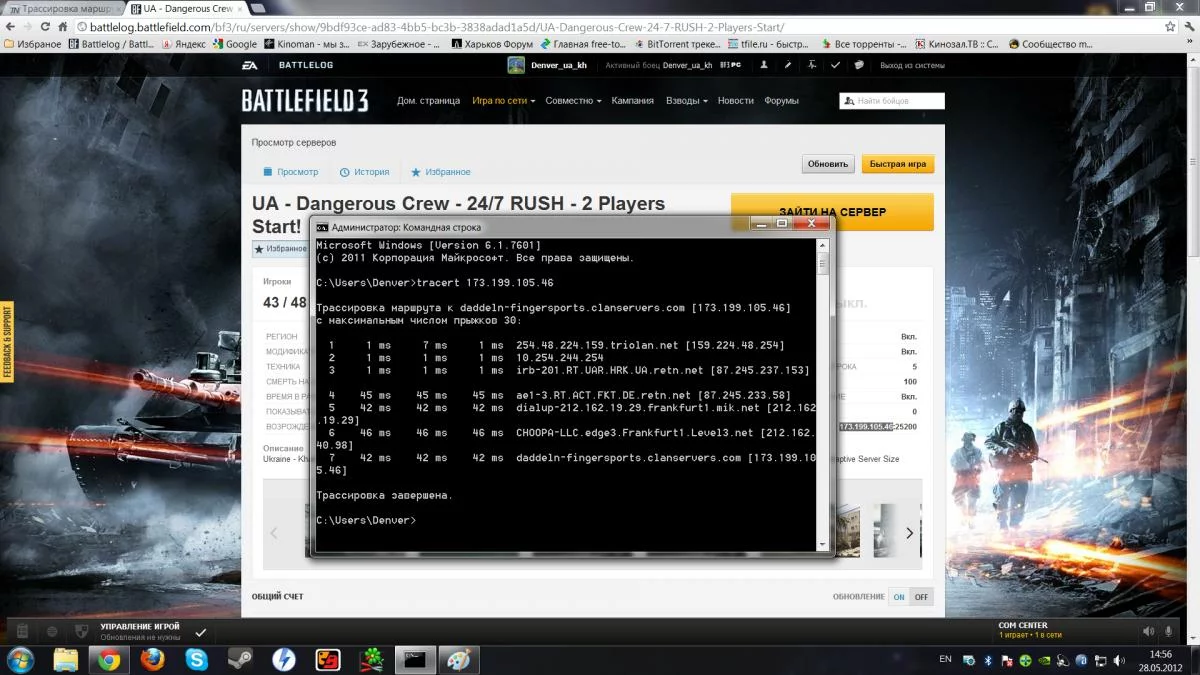Open Windows Explorer from the taskbar
This screenshot has height=675, width=1200.
(65, 660)
